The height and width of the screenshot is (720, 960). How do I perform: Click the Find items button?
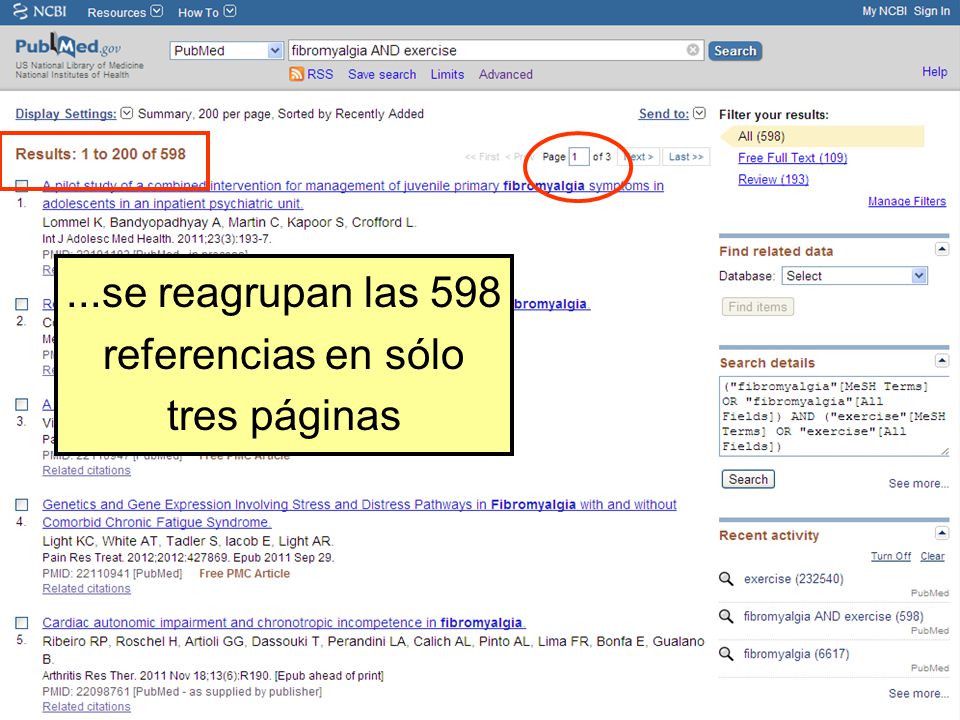click(757, 306)
